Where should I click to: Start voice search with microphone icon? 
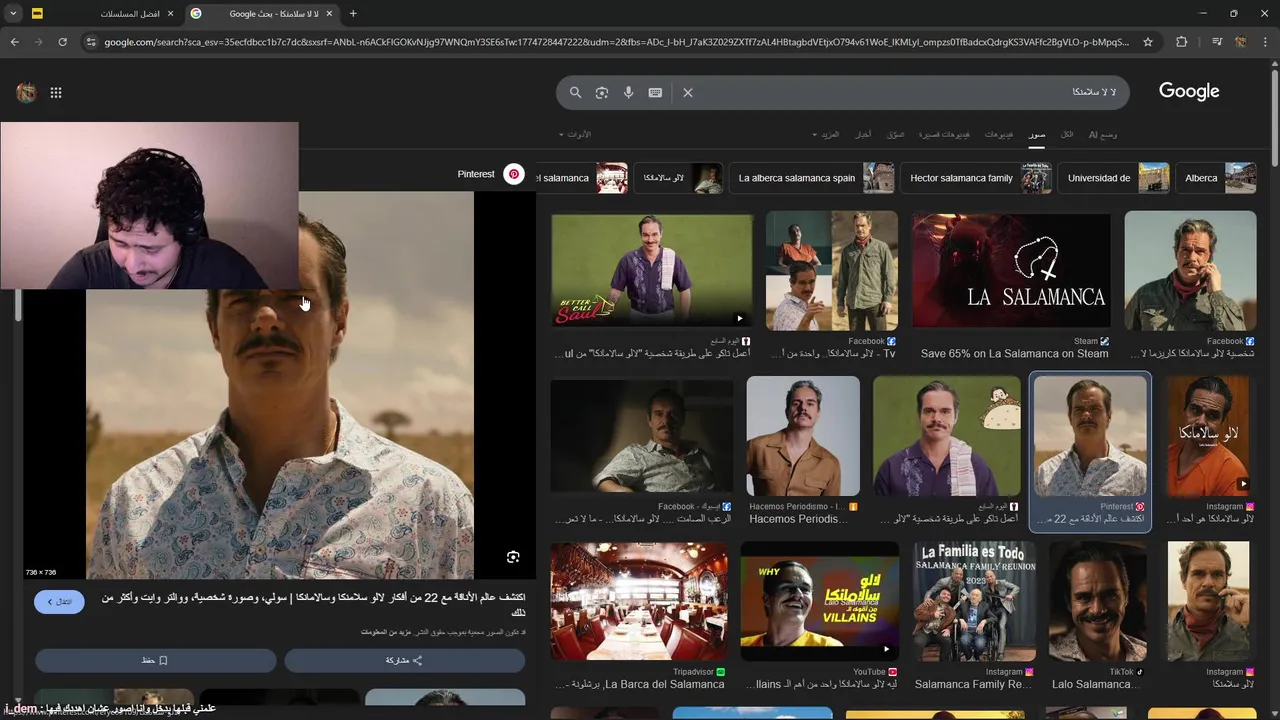tap(629, 92)
